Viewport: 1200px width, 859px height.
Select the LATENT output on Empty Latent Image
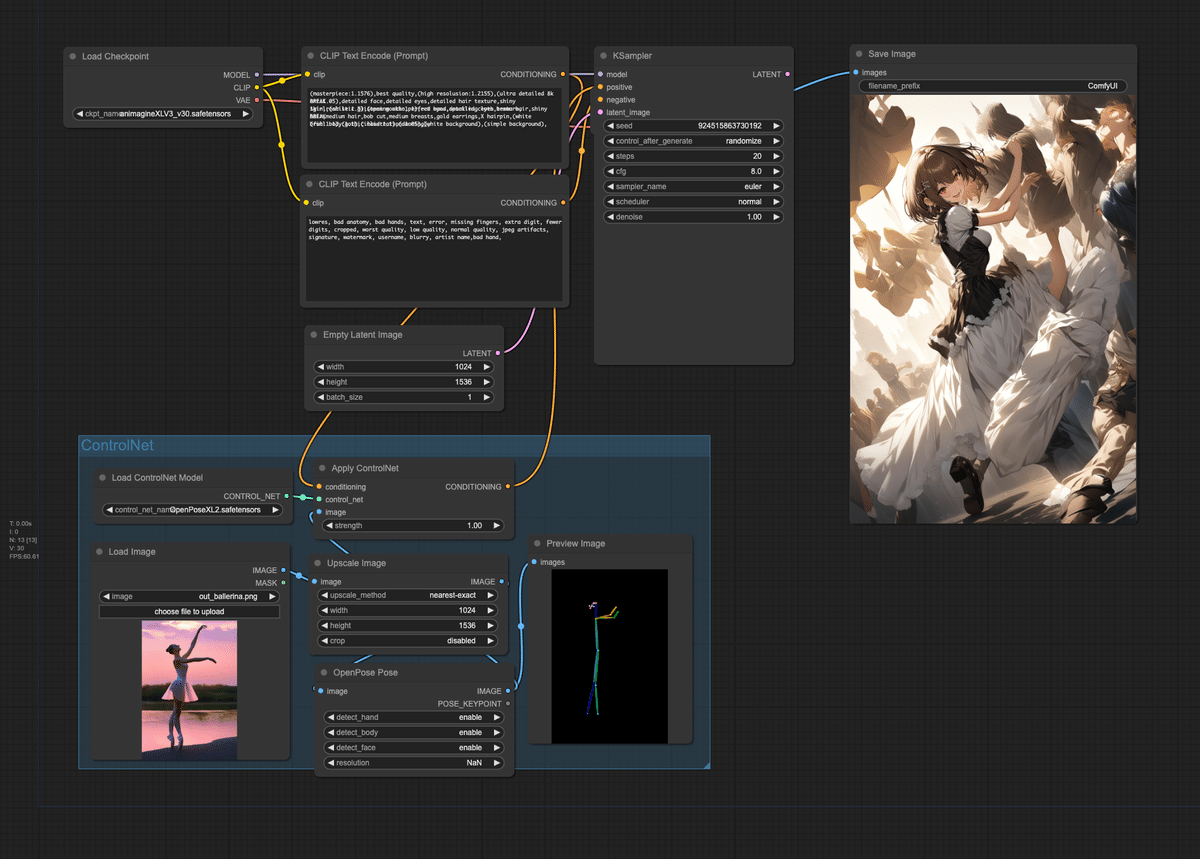pos(500,353)
